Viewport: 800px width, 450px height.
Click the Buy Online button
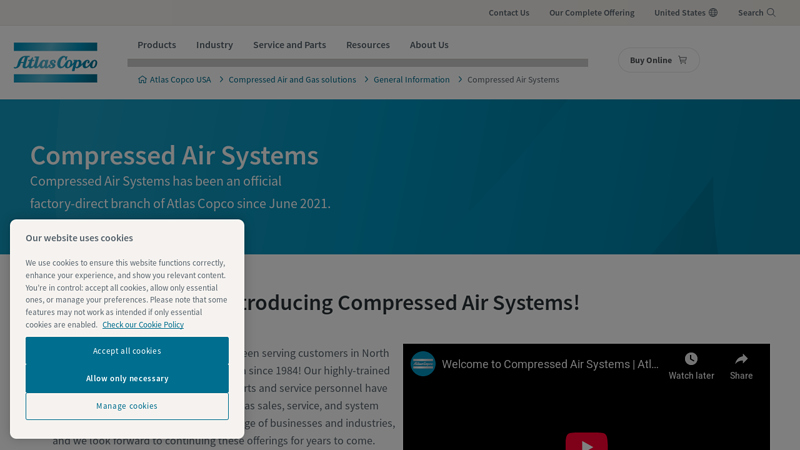pos(659,60)
